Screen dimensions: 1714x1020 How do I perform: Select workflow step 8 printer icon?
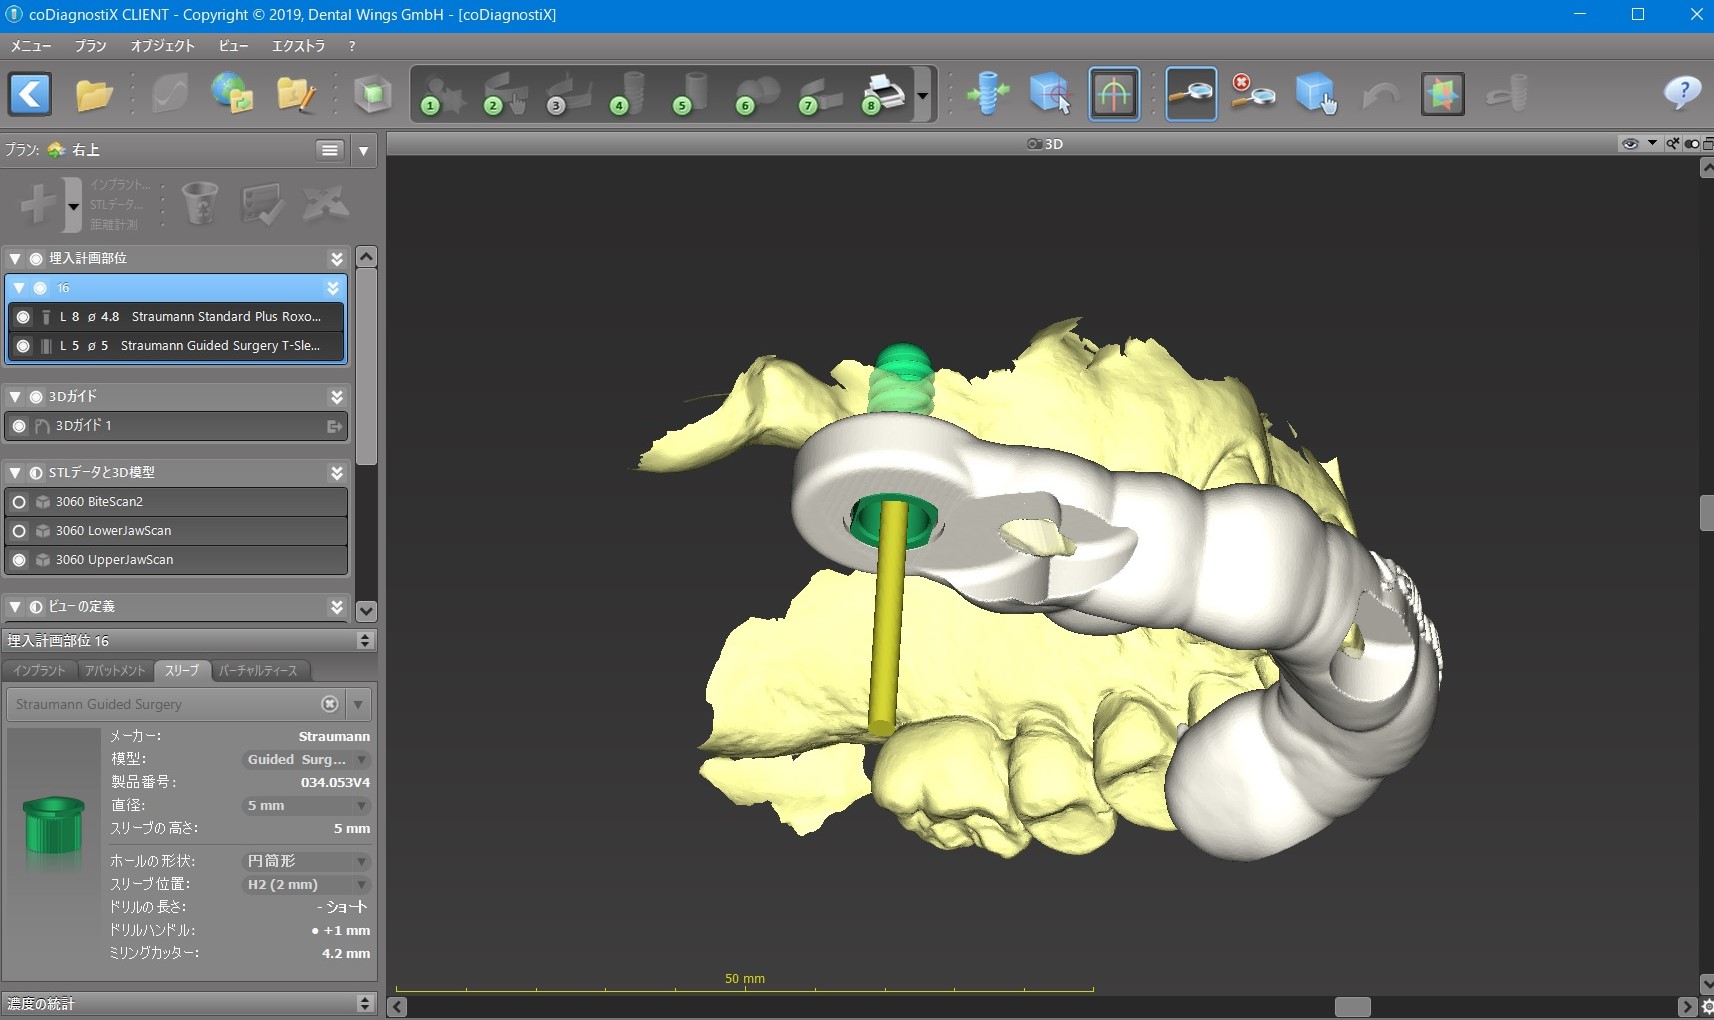(x=883, y=95)
